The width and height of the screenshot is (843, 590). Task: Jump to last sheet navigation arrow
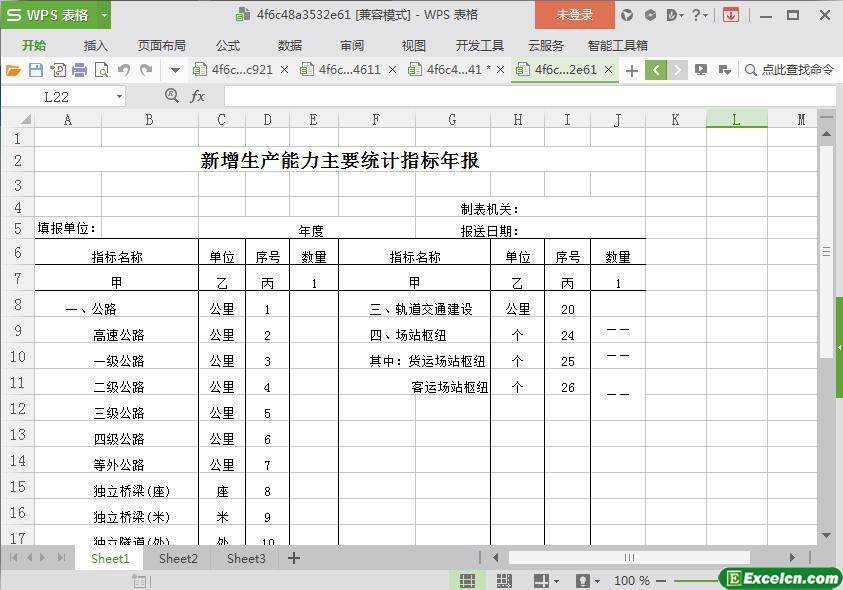[x=61, y=558]
